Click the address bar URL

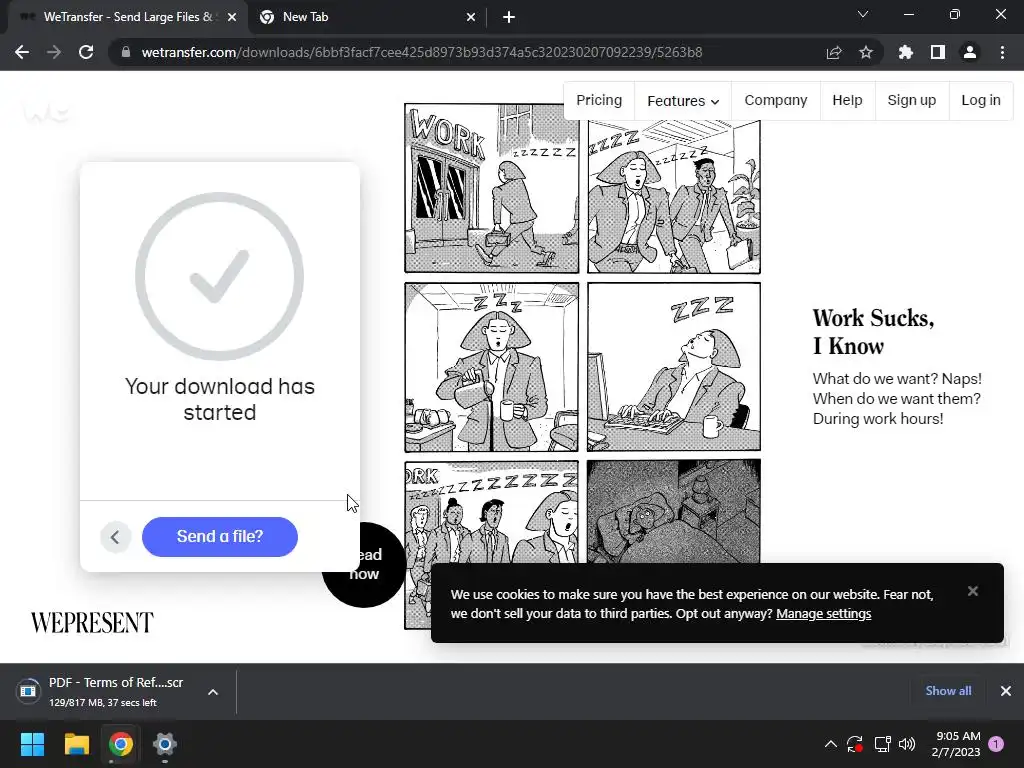point(422,52)
